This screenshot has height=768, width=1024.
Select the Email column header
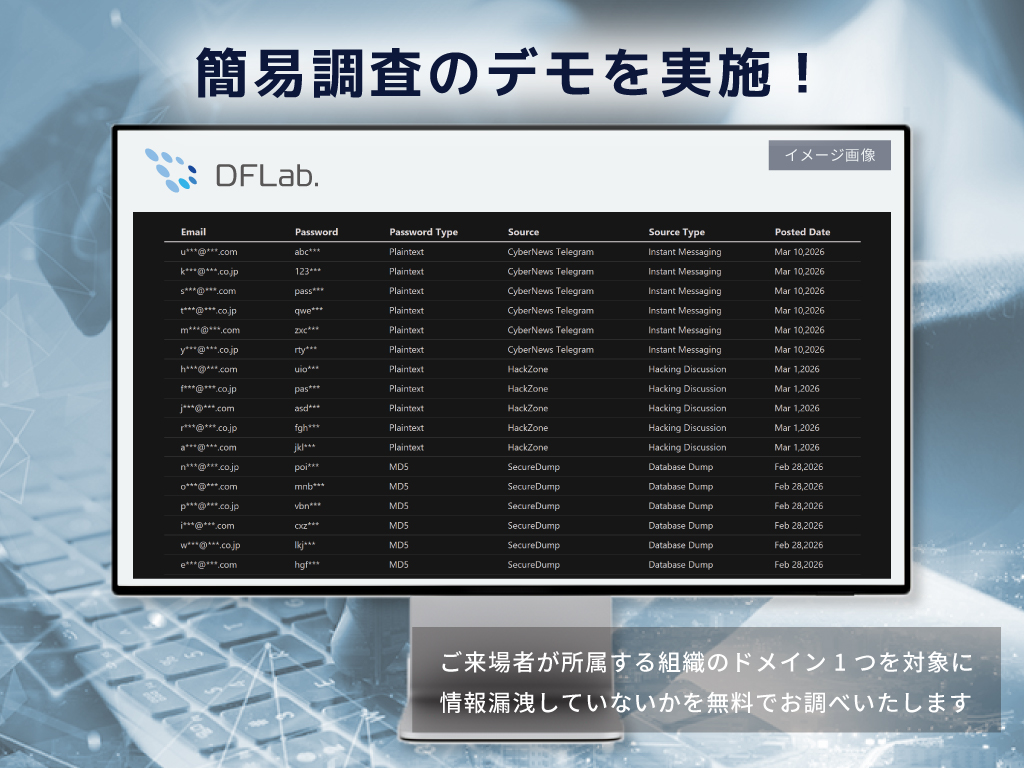tap(193, 232)
